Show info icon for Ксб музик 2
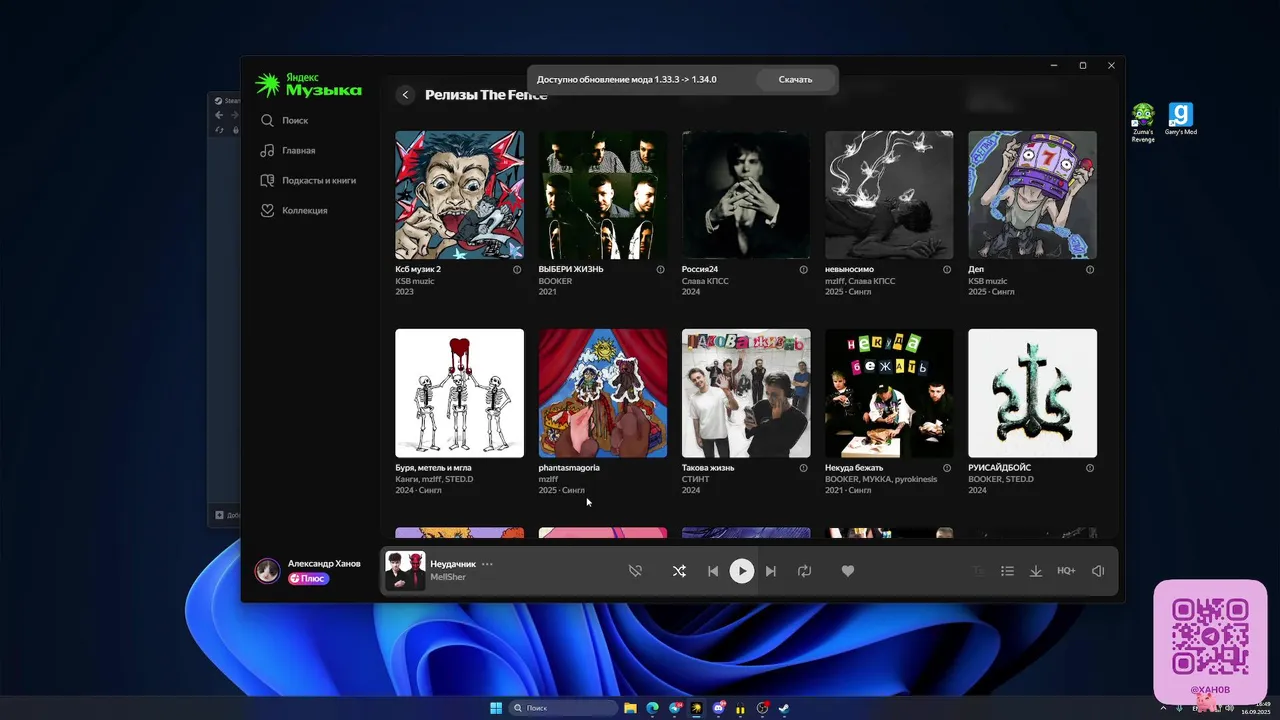 517,269
